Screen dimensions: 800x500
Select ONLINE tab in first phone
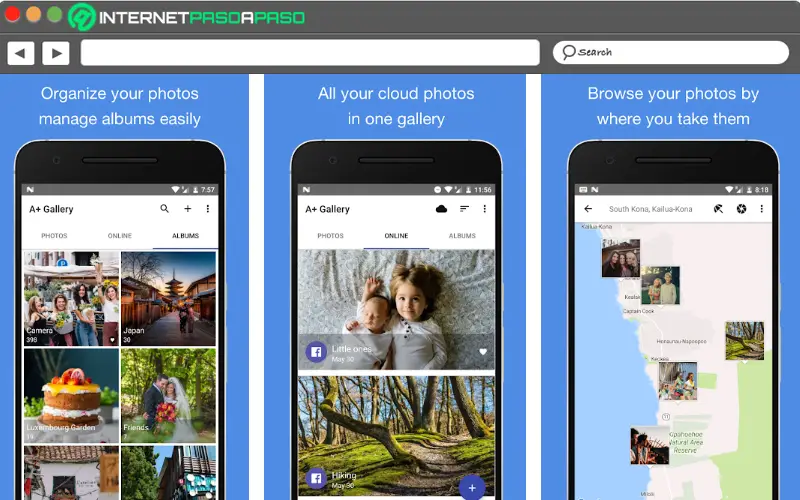[120, 236]
